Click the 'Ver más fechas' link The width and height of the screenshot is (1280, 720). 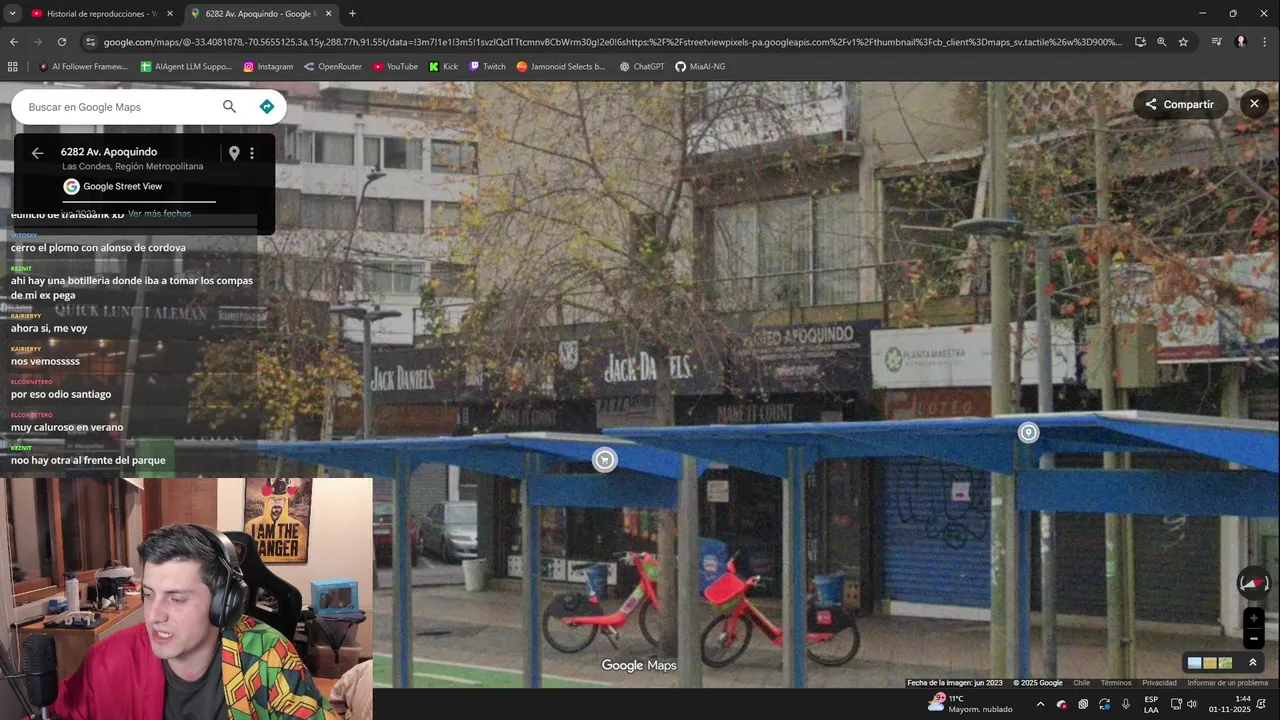click(x=159, y=214)
